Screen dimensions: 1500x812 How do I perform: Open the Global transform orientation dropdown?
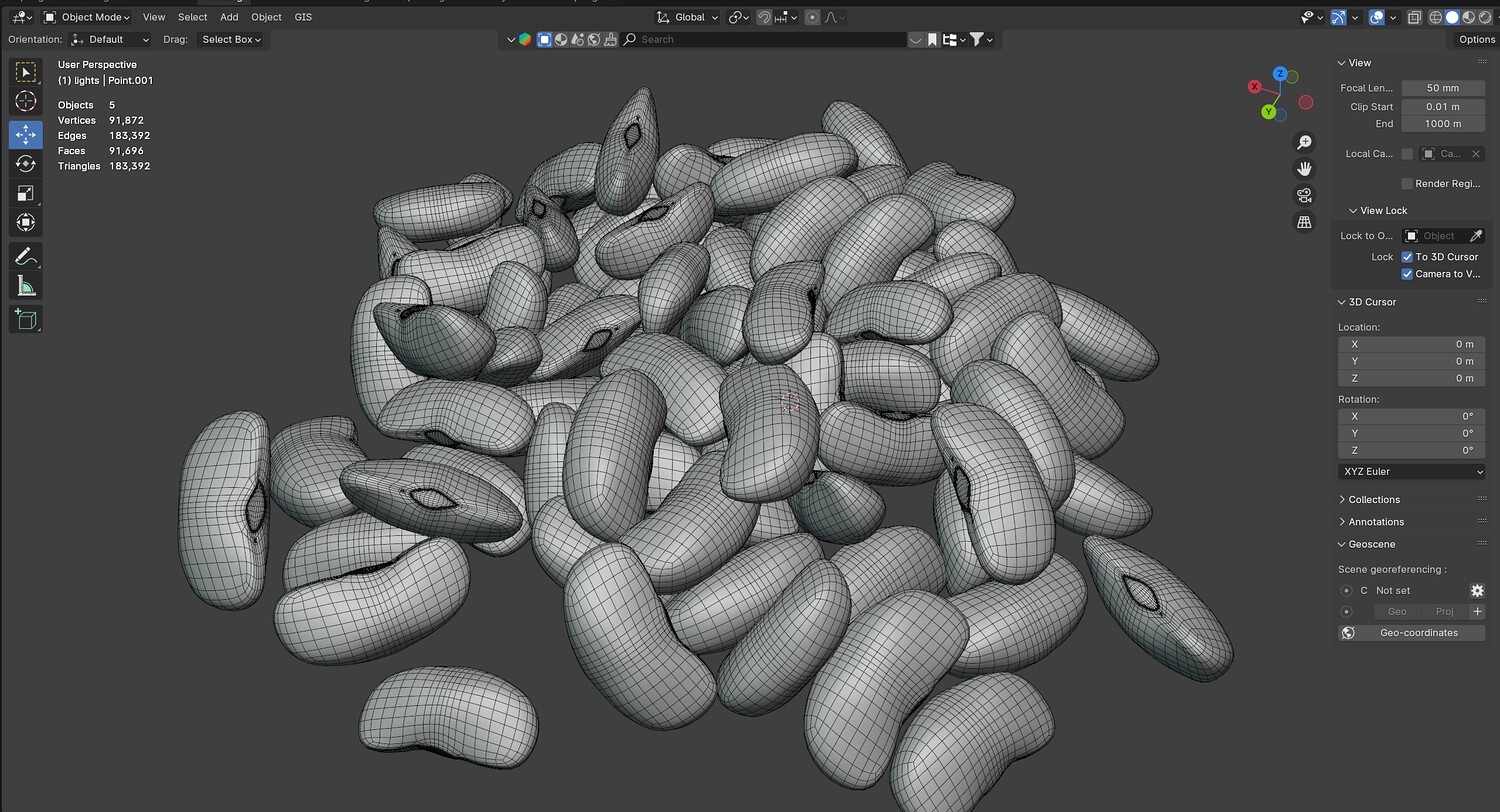click(688, 17)
